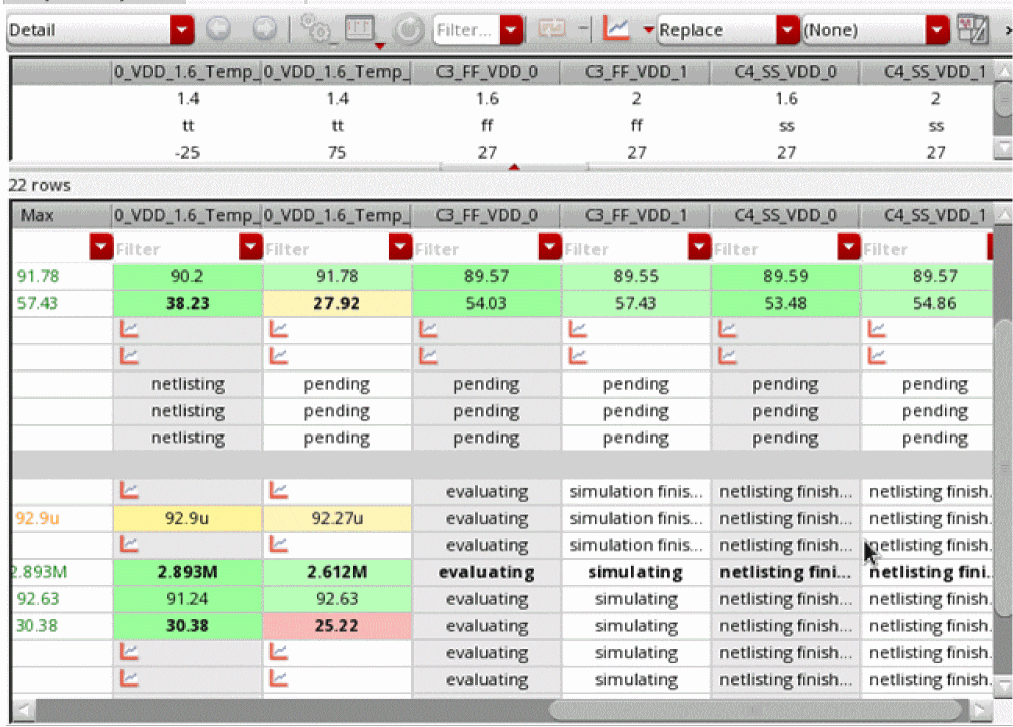
Task: Click plot icon below 92.27u cell
Action: 278,544
